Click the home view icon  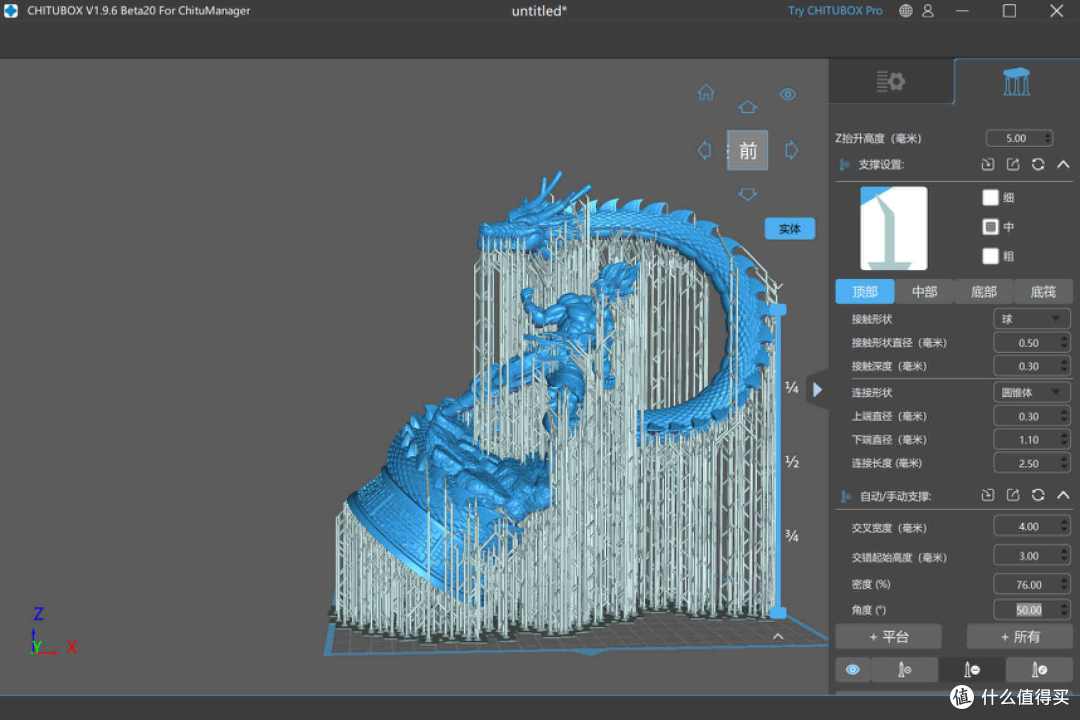coord(706,92)
